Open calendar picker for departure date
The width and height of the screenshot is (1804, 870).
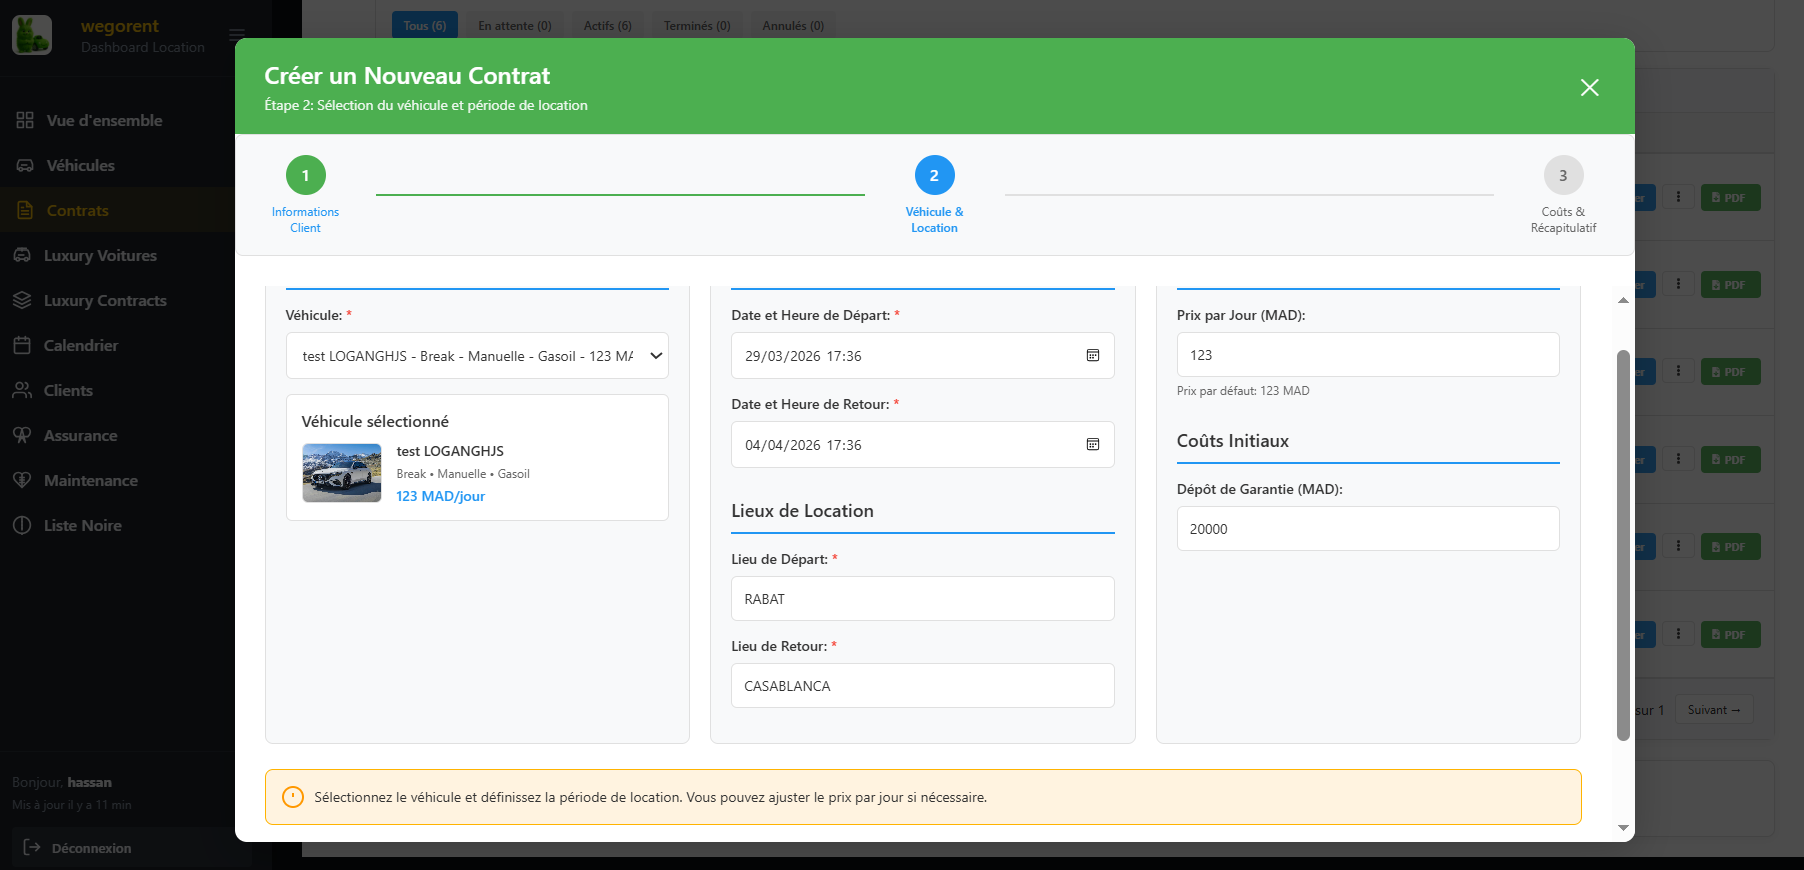pyautogui.click(x=1093, y=356)
